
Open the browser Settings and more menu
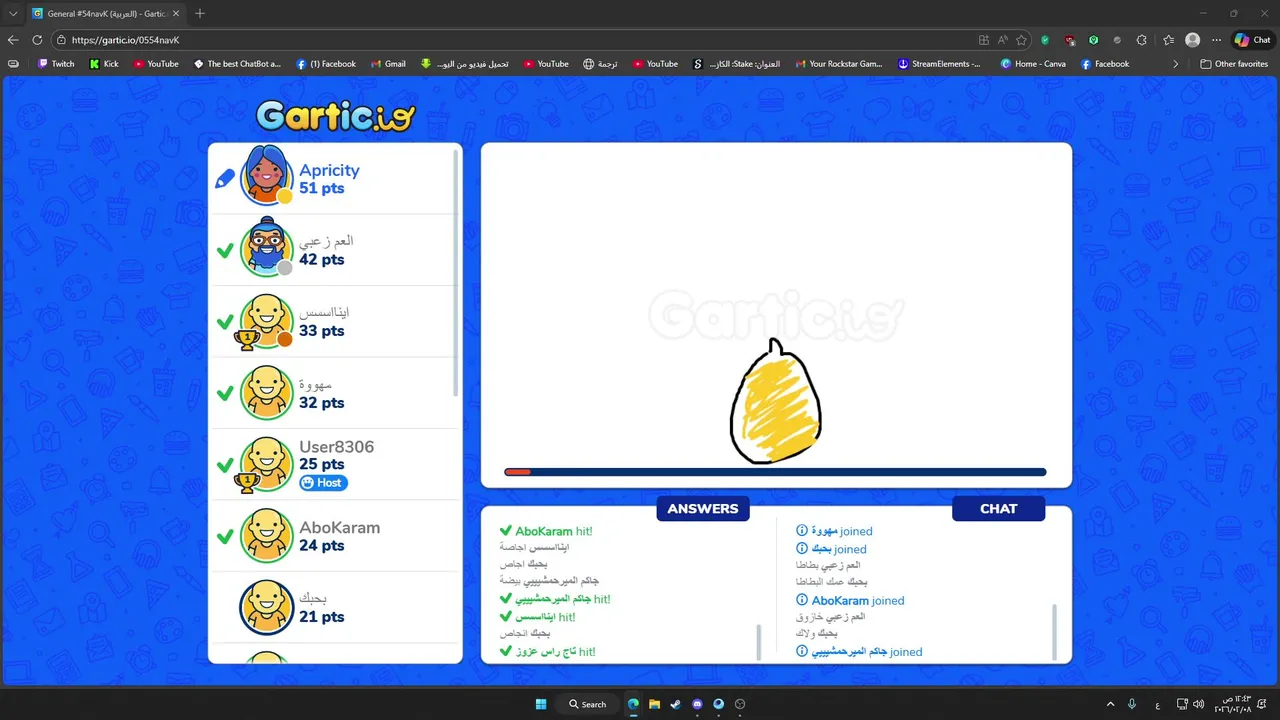pyautogui.click(x=1216, y=40)
